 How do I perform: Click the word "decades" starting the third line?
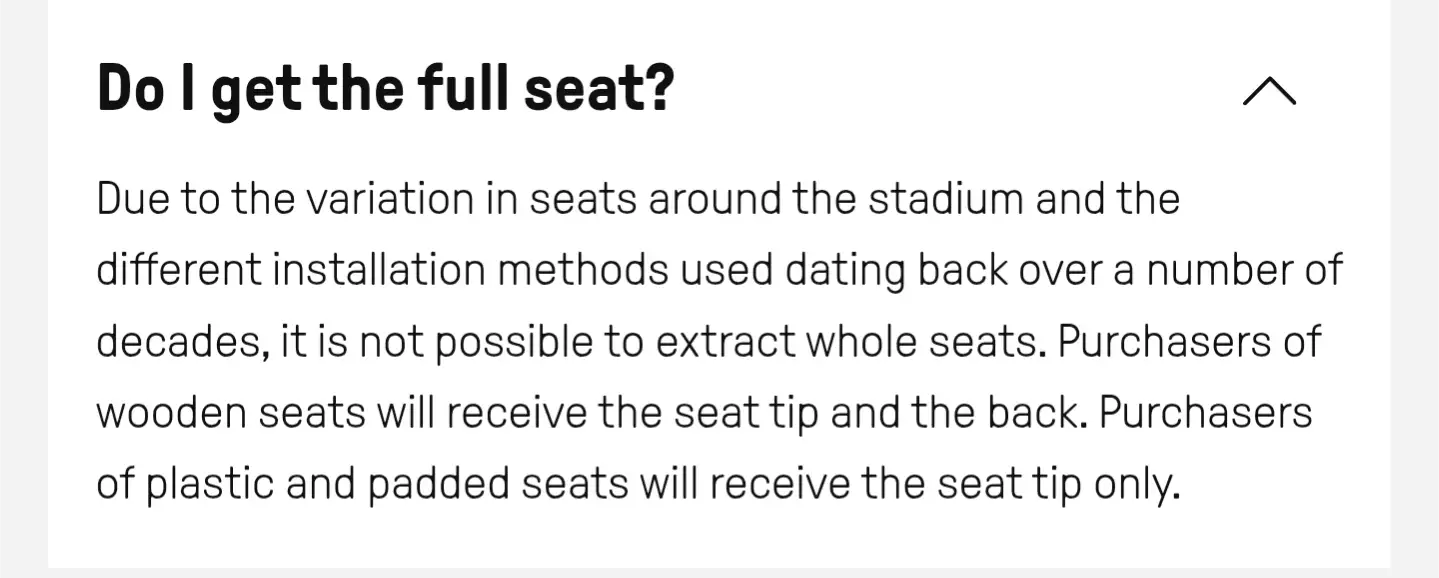182,343
